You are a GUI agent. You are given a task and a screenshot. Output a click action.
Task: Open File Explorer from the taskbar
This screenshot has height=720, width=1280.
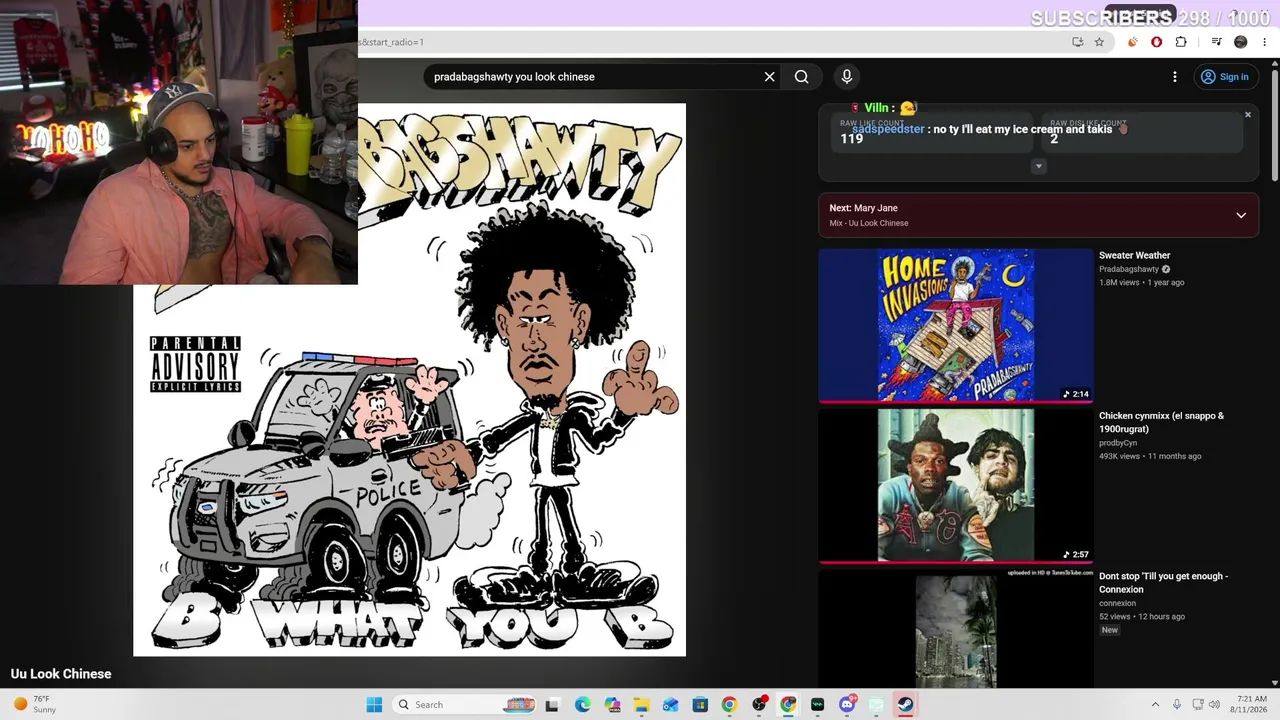pos(641,705)
